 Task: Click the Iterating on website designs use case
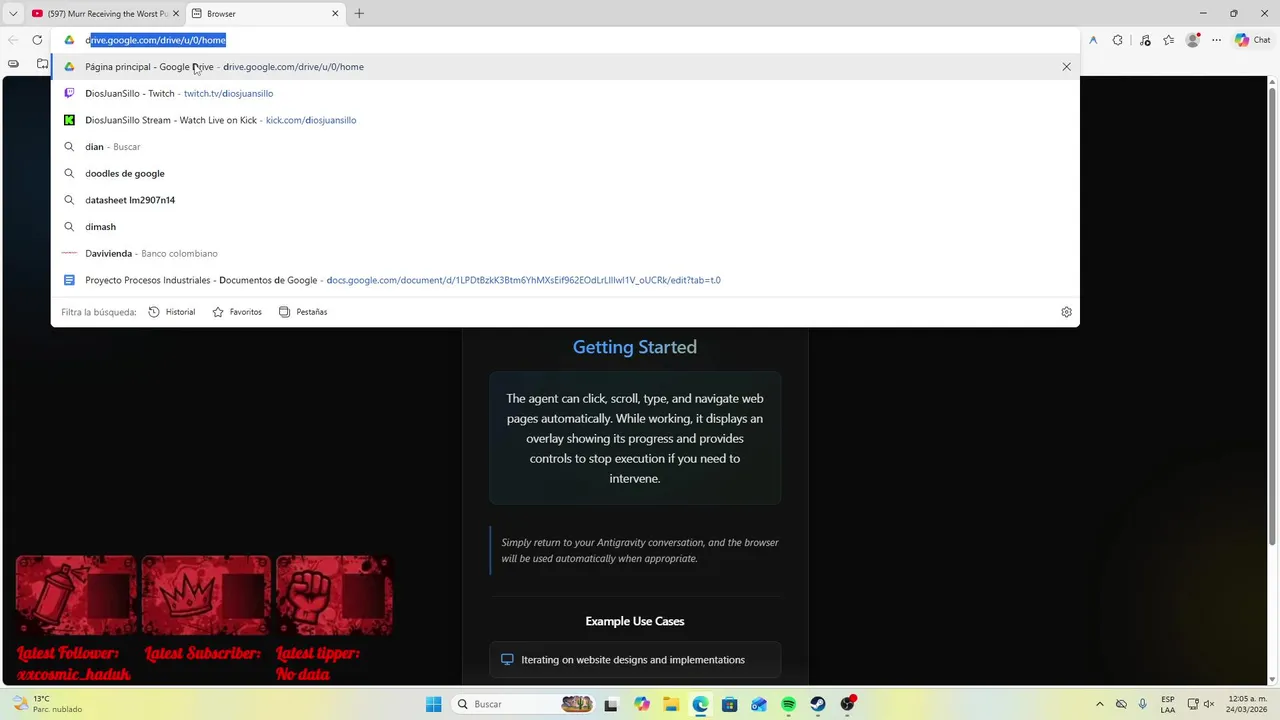[635, 660]
